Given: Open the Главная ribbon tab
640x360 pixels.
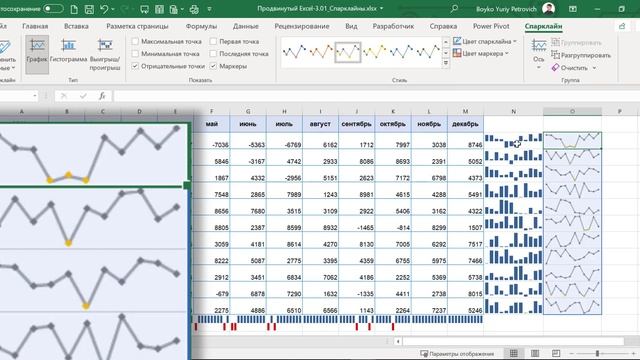Looking at the screenshot, I should pos(35,26).
